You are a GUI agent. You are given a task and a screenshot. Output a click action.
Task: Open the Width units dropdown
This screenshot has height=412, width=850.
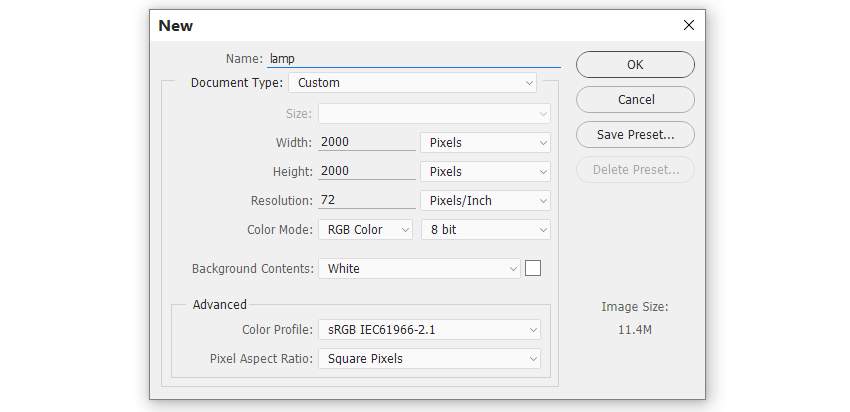click(485, 143)
